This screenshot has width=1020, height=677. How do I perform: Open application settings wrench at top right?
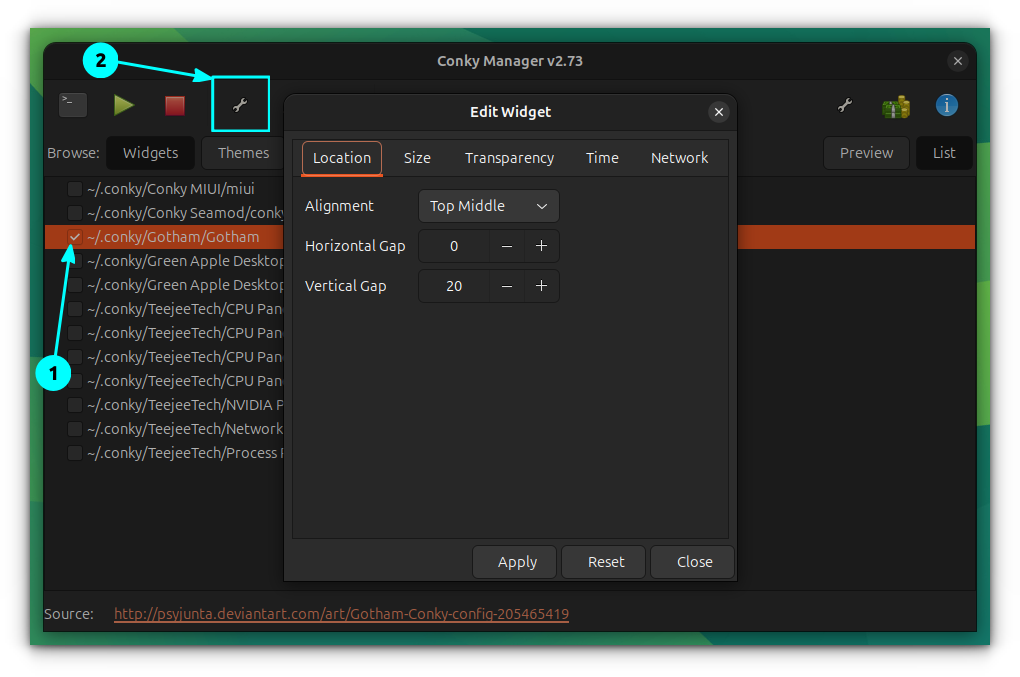[845, 105]
